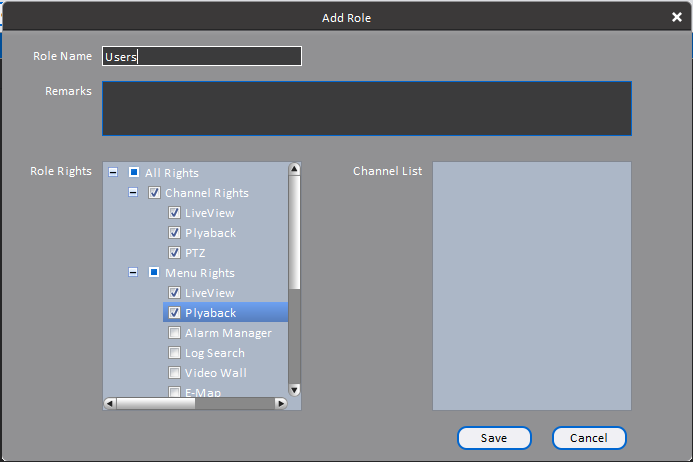Click the horizontal scroll right arrow
Image resolution: width=693 pixels, height=462 pixels.
[281, 403]
